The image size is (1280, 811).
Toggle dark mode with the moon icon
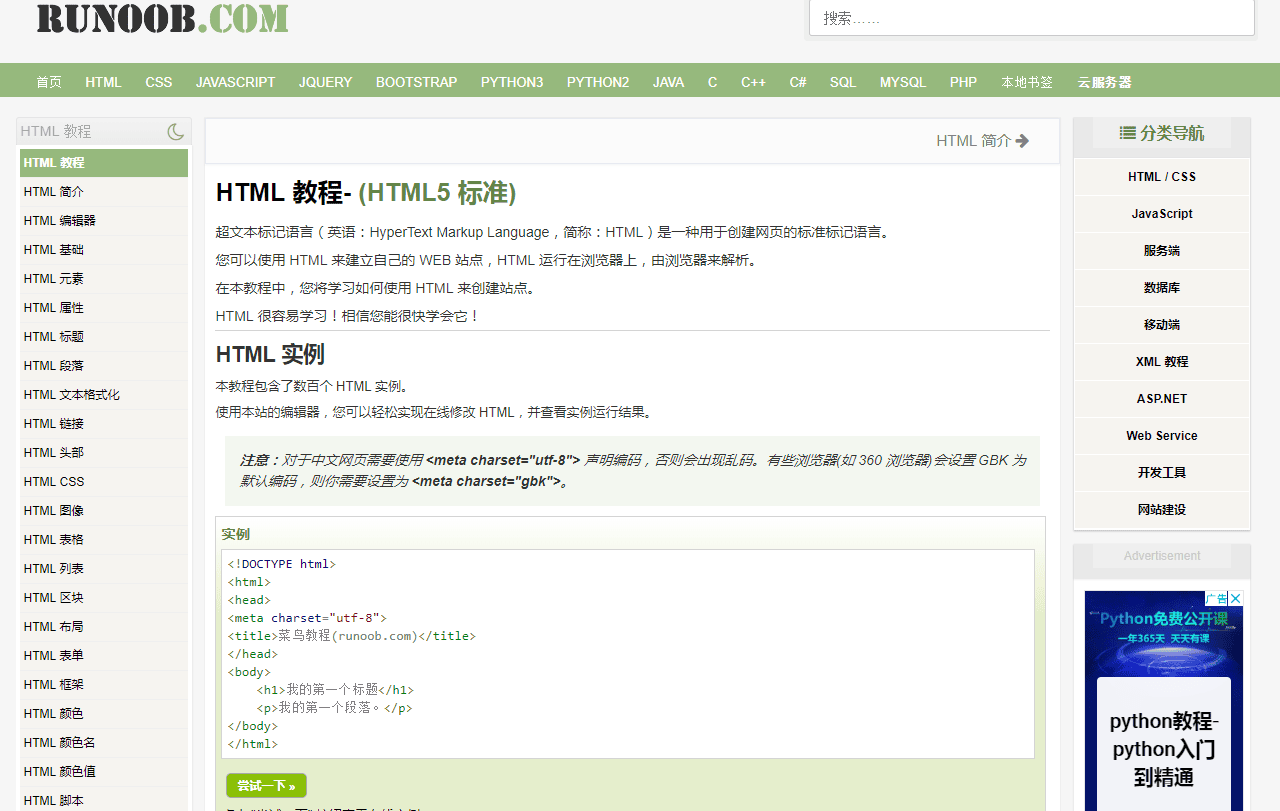(176, 131)
